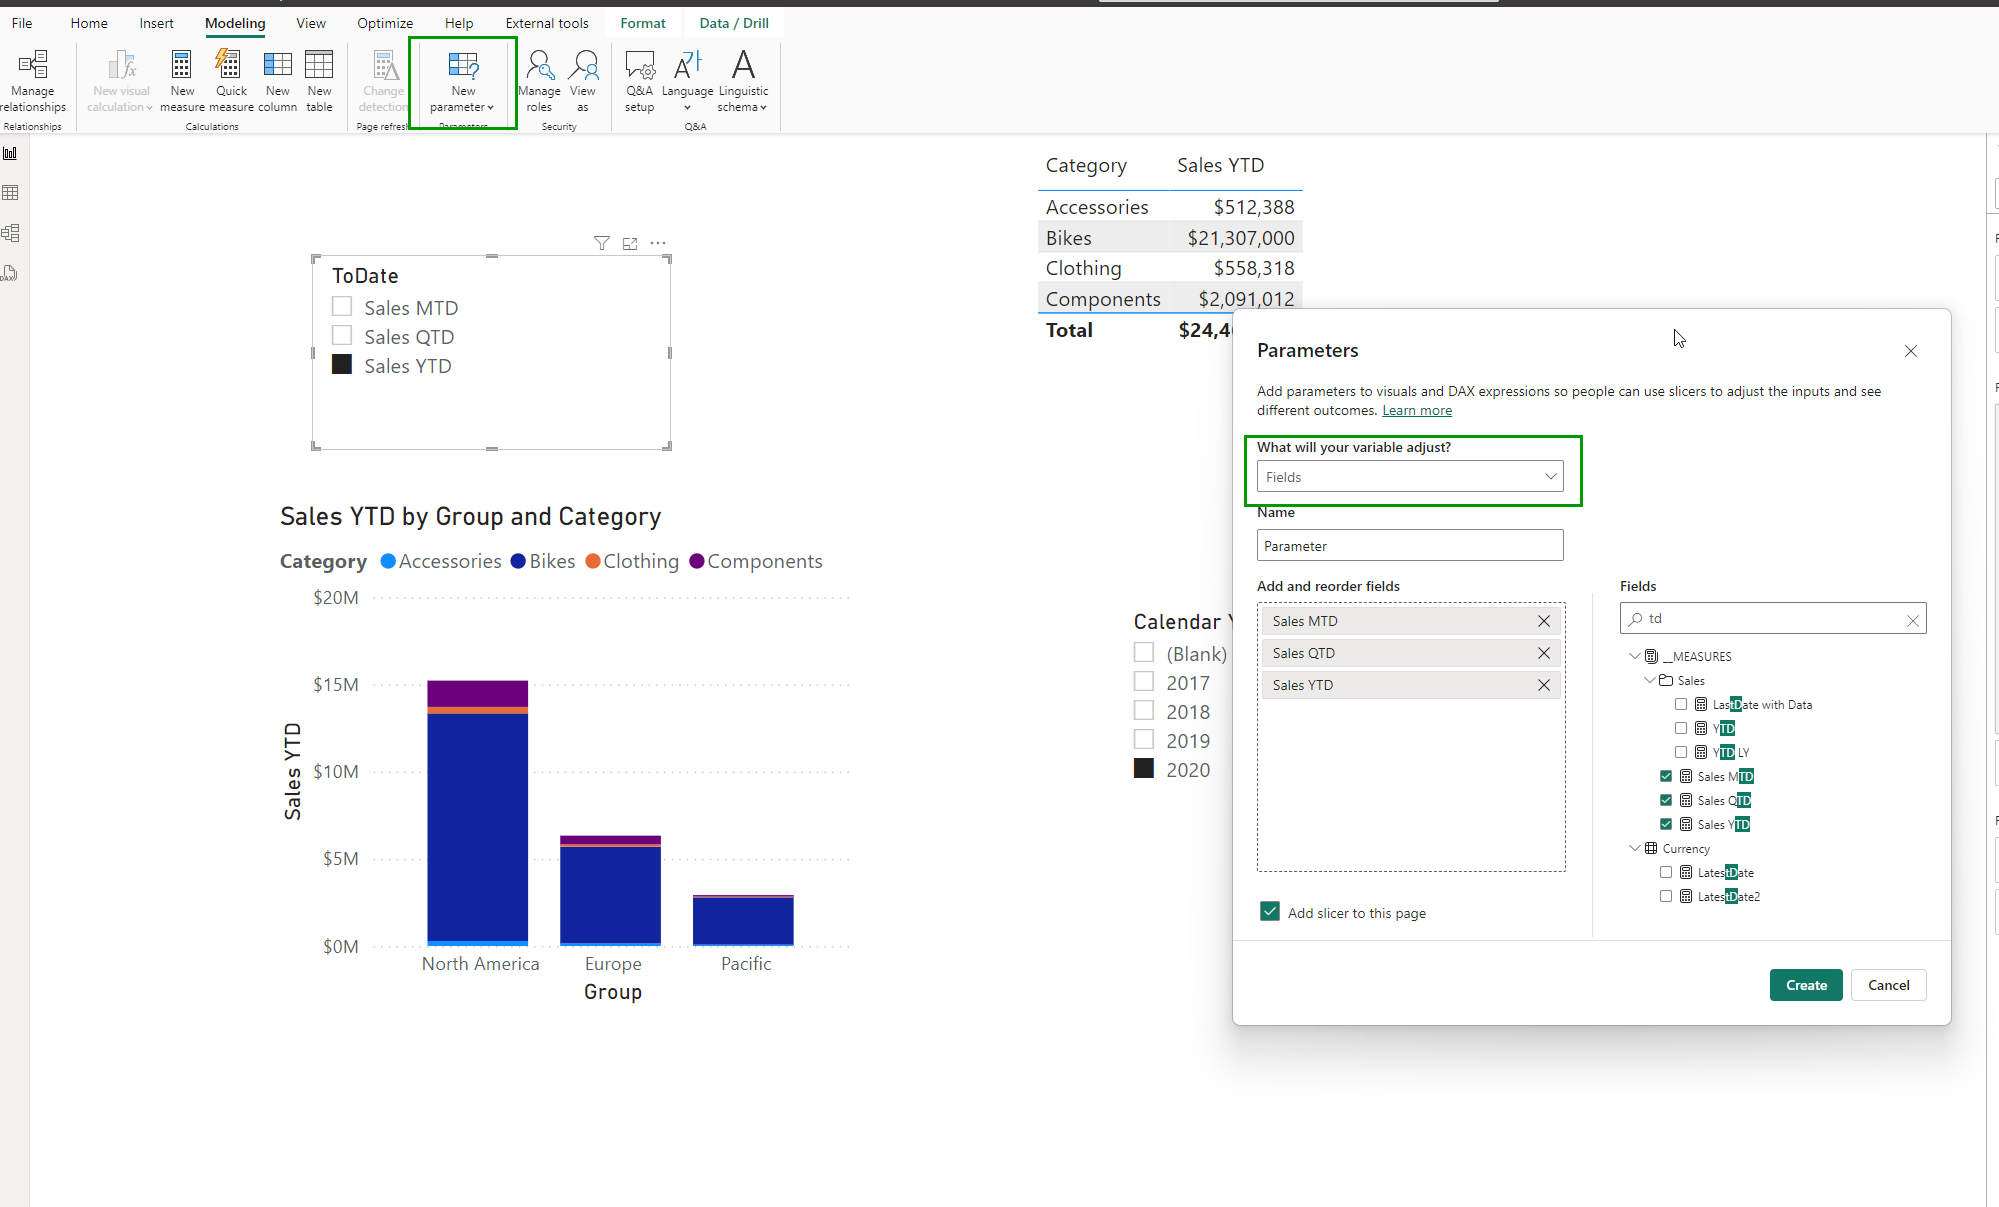
Task: Click Components legend color dot
Action: (x=697, y=561)
